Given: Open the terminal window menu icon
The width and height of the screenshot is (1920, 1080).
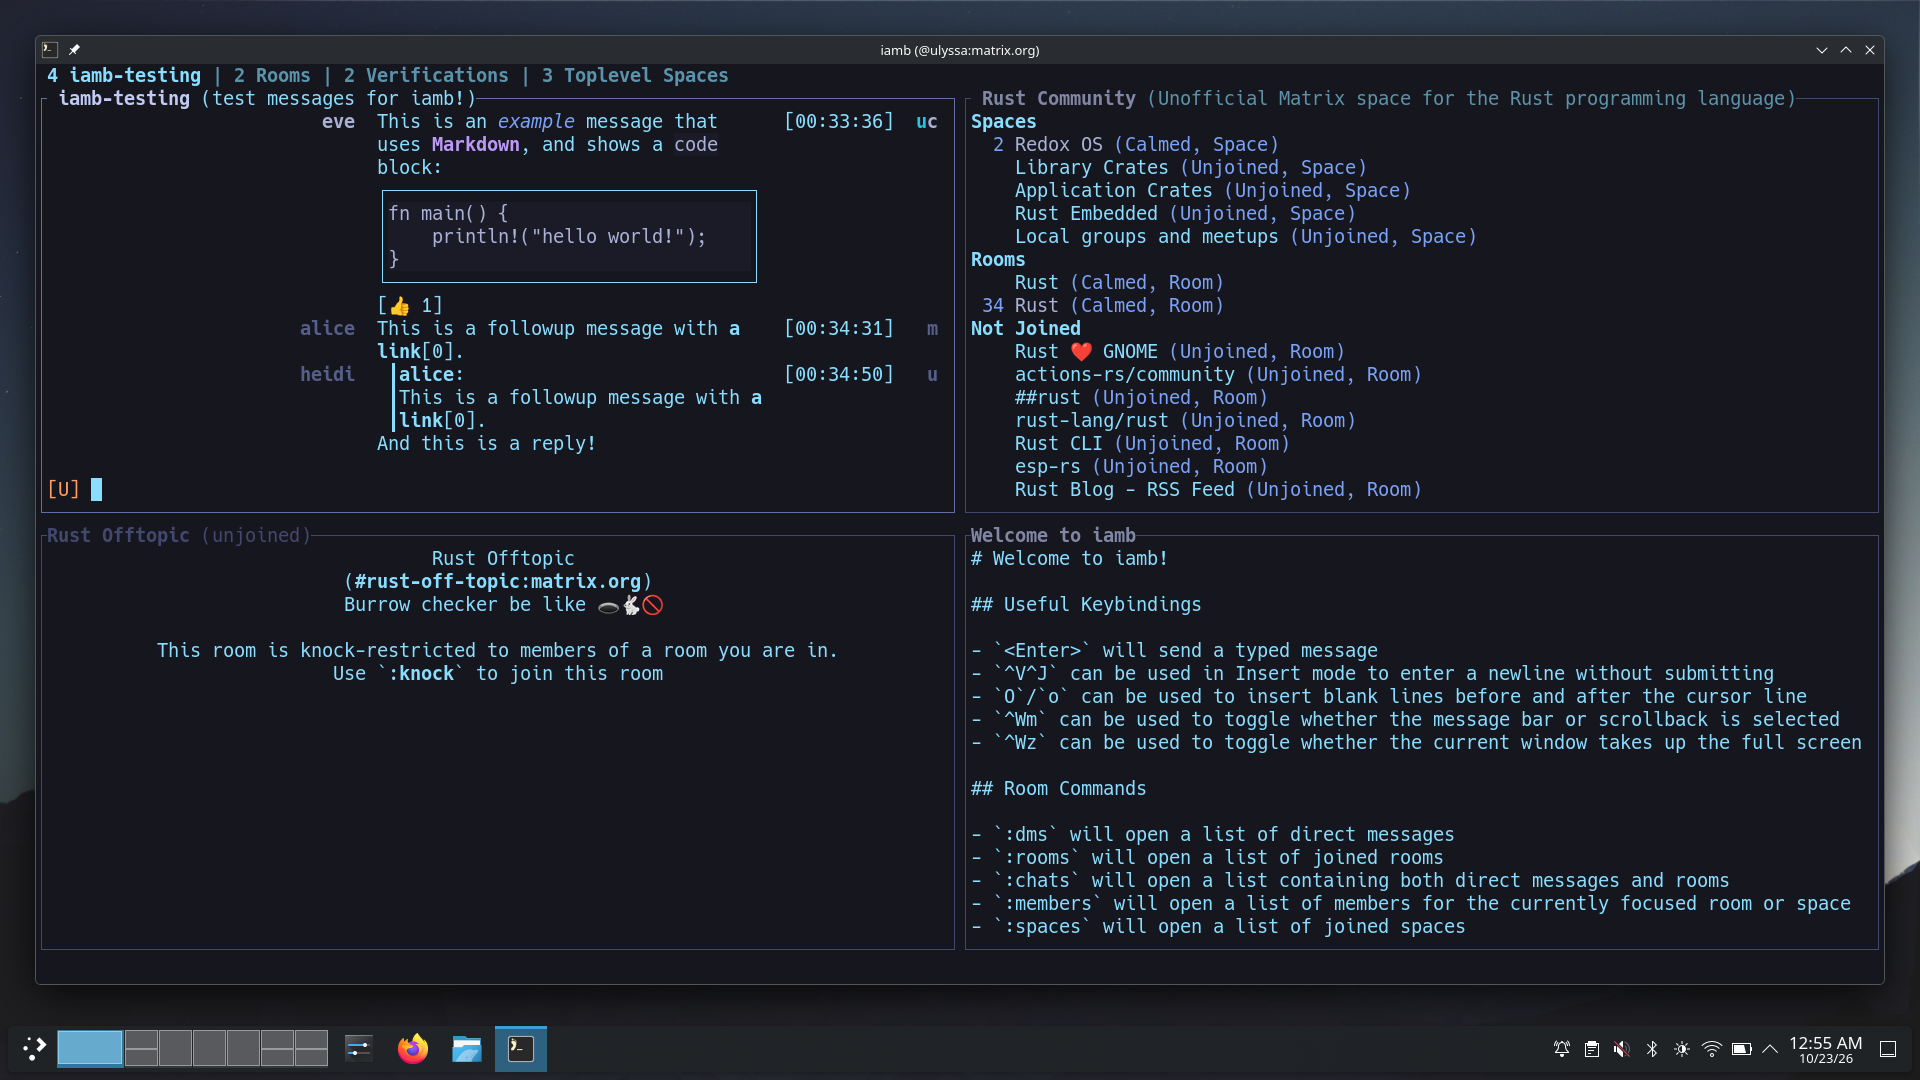Looking at the screenshot, I should click(x=50, y=50).
